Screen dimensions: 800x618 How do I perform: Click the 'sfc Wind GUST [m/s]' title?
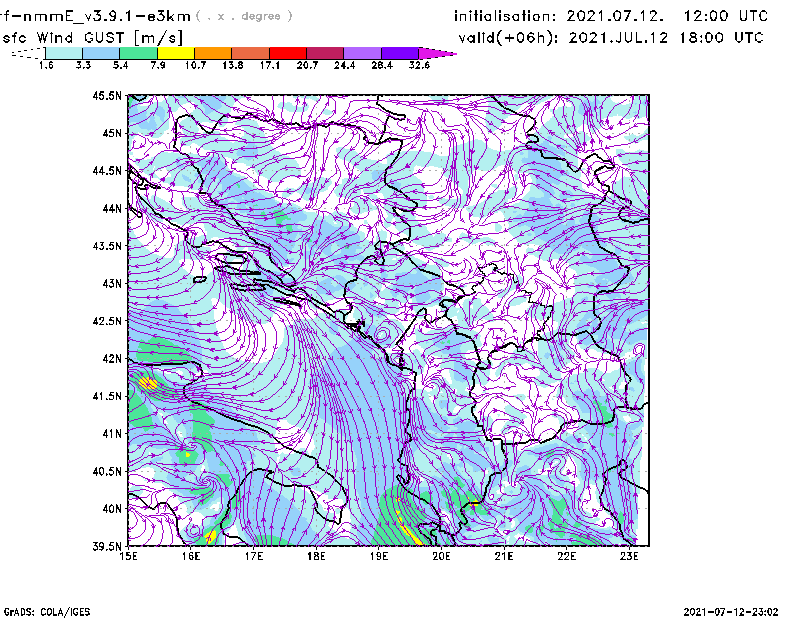pyautogui.click(x=92, y=38)
